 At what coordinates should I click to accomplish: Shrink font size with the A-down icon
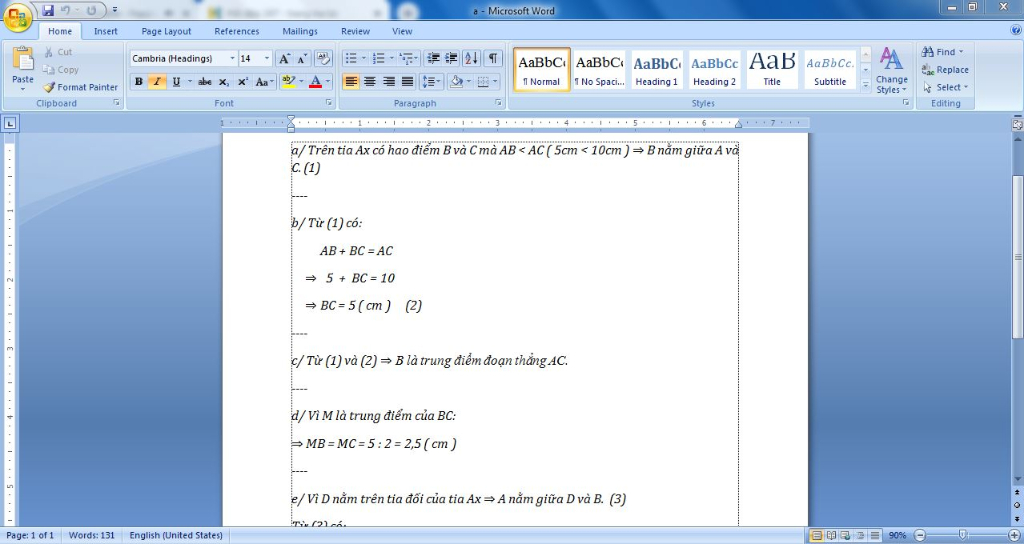point(302,59)
